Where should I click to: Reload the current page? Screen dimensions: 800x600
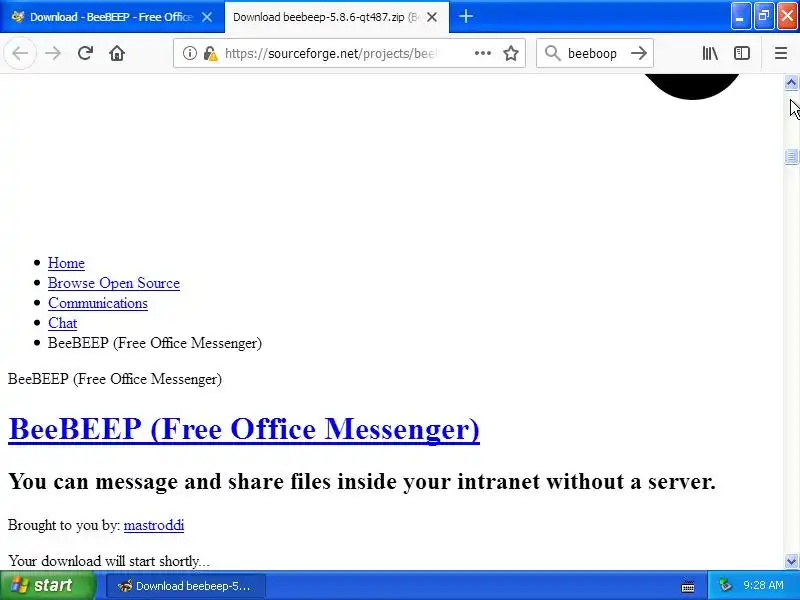[85, 53]
